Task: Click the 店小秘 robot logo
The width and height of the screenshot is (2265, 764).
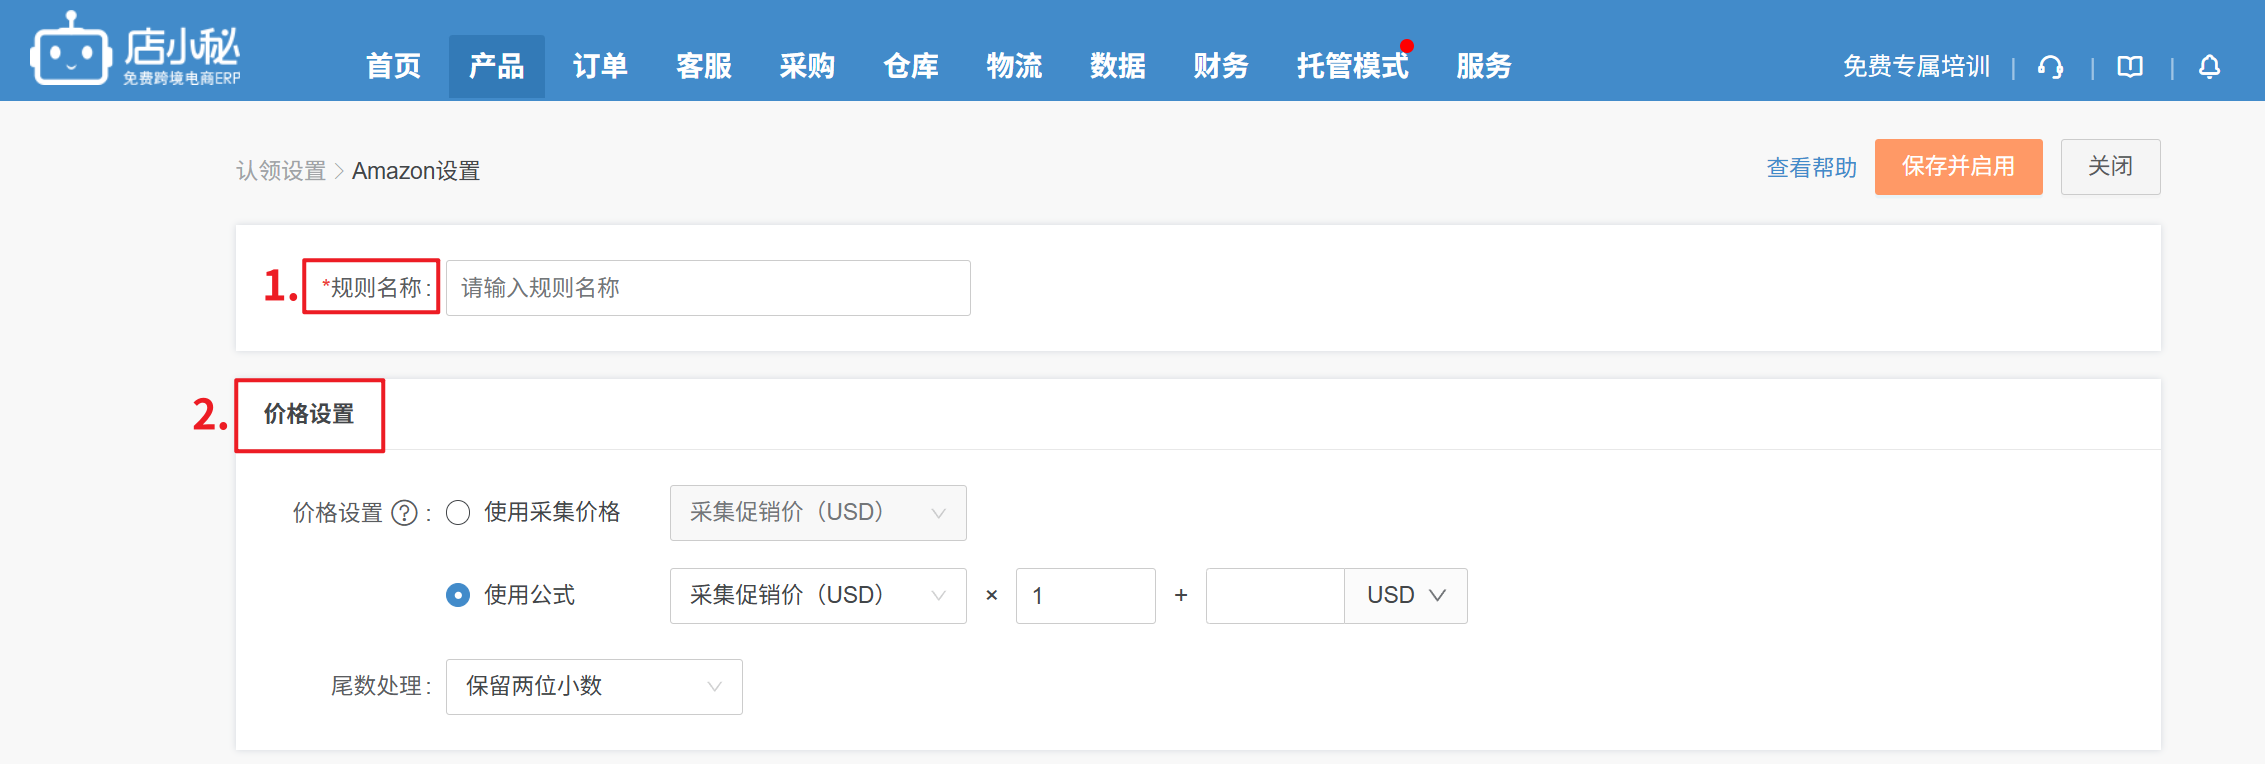Action: (70, 50)
